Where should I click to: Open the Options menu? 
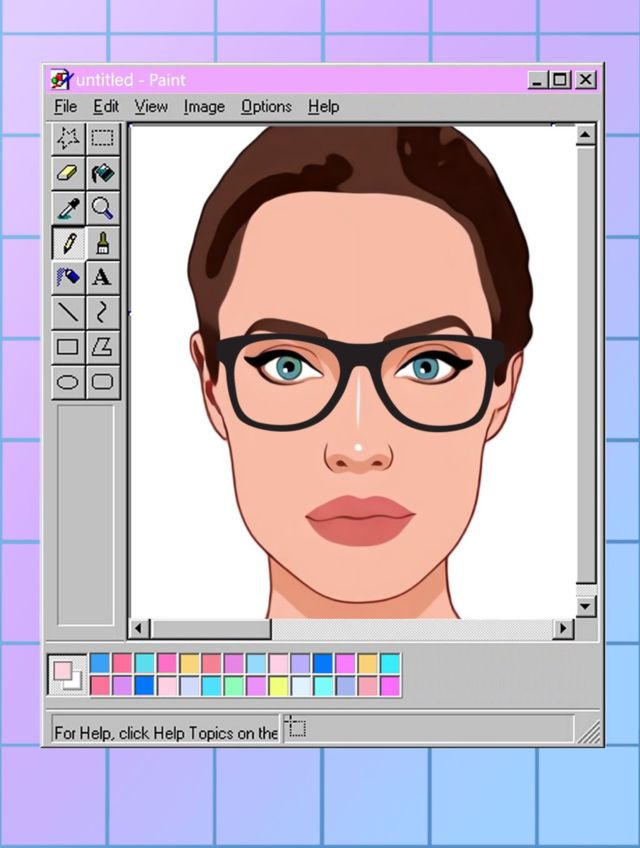[266, 106]
